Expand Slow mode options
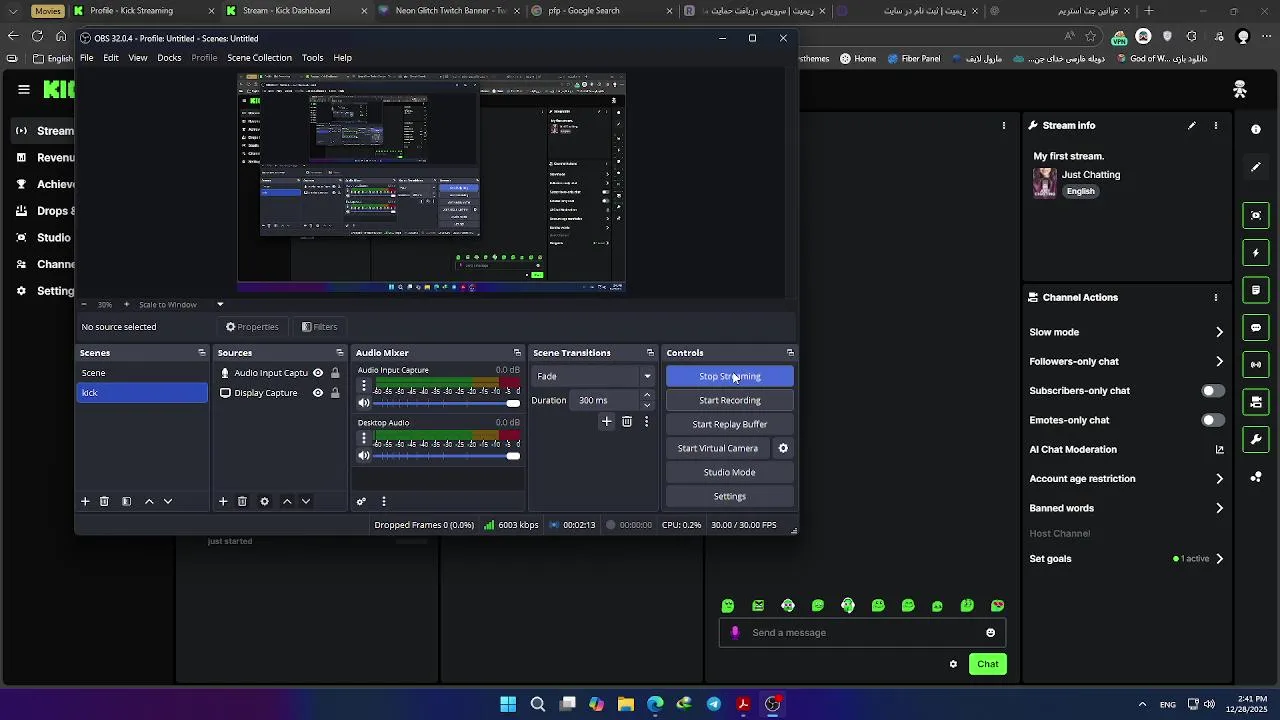 (1219, 332)
